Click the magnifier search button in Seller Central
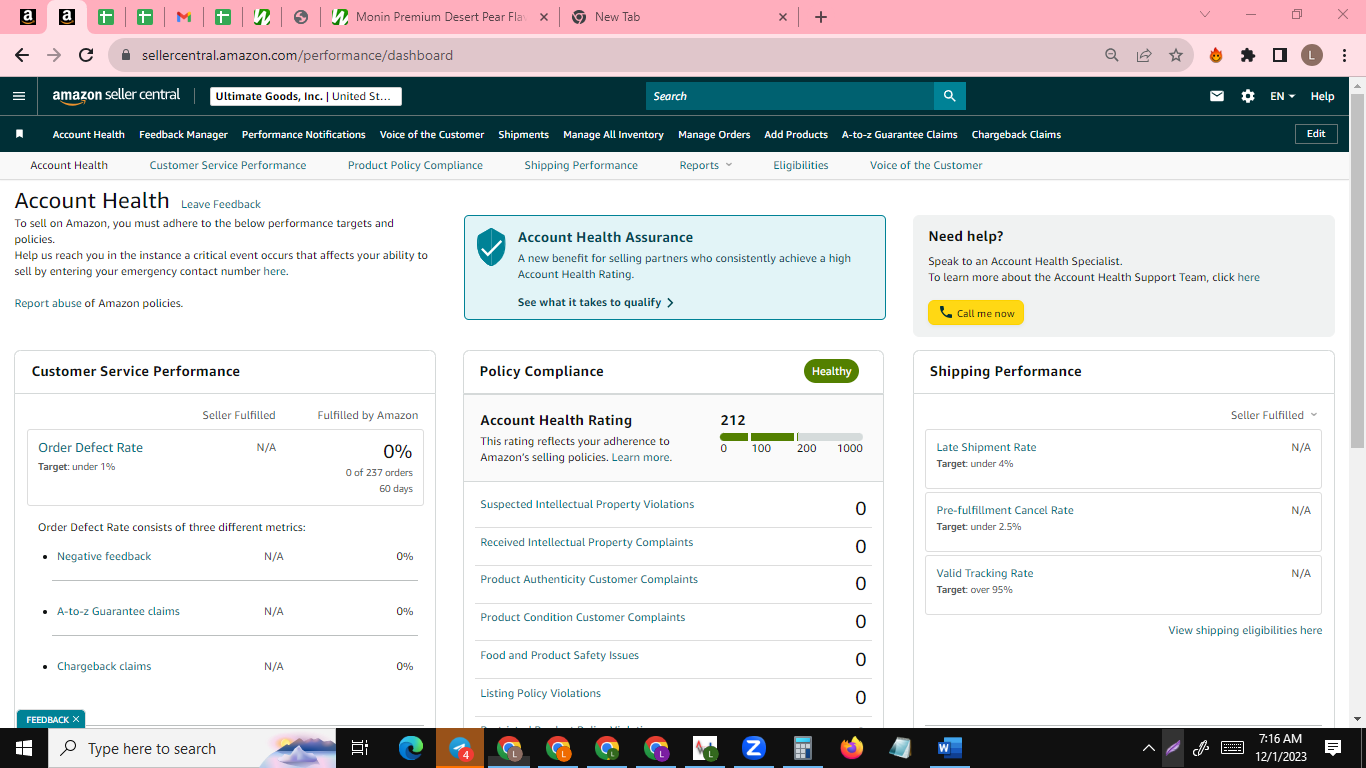The height and width of the screenshot is (768, 1366). 950,96
